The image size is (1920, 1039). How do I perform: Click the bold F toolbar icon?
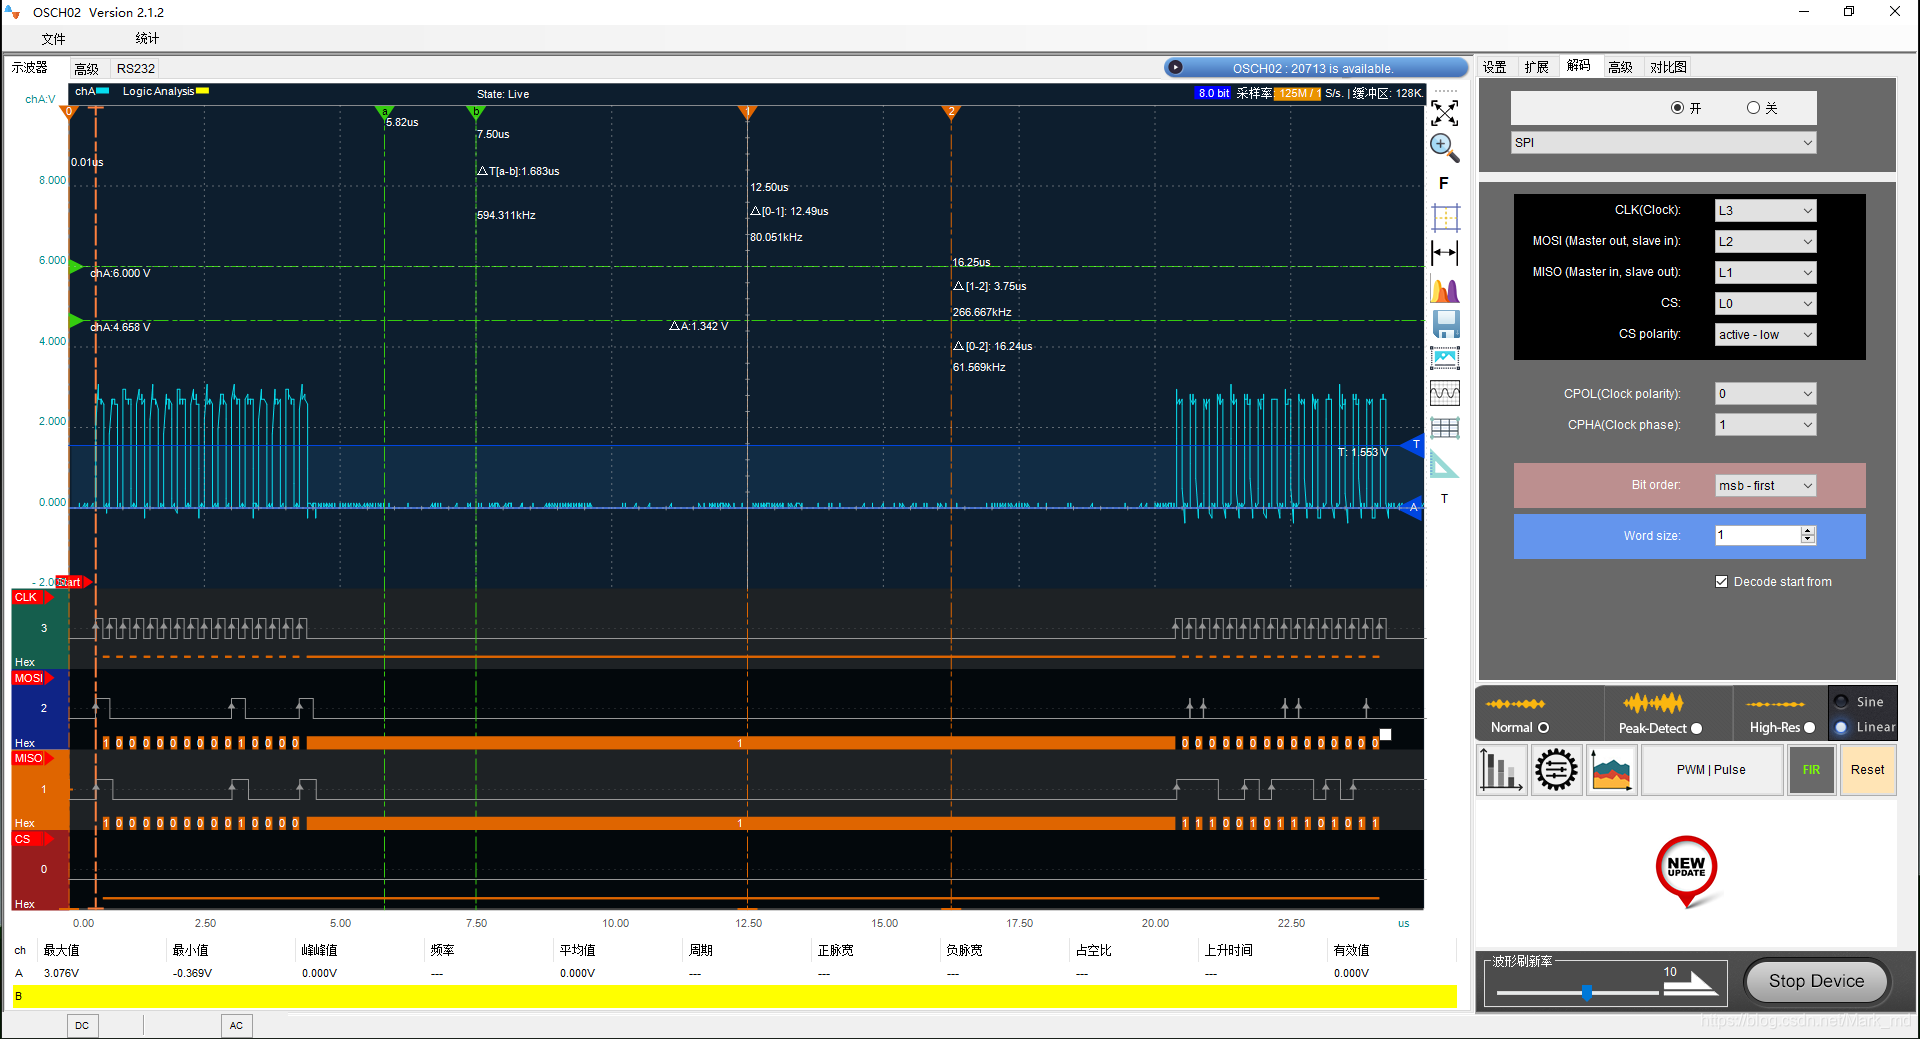[x=1443, y=183]
